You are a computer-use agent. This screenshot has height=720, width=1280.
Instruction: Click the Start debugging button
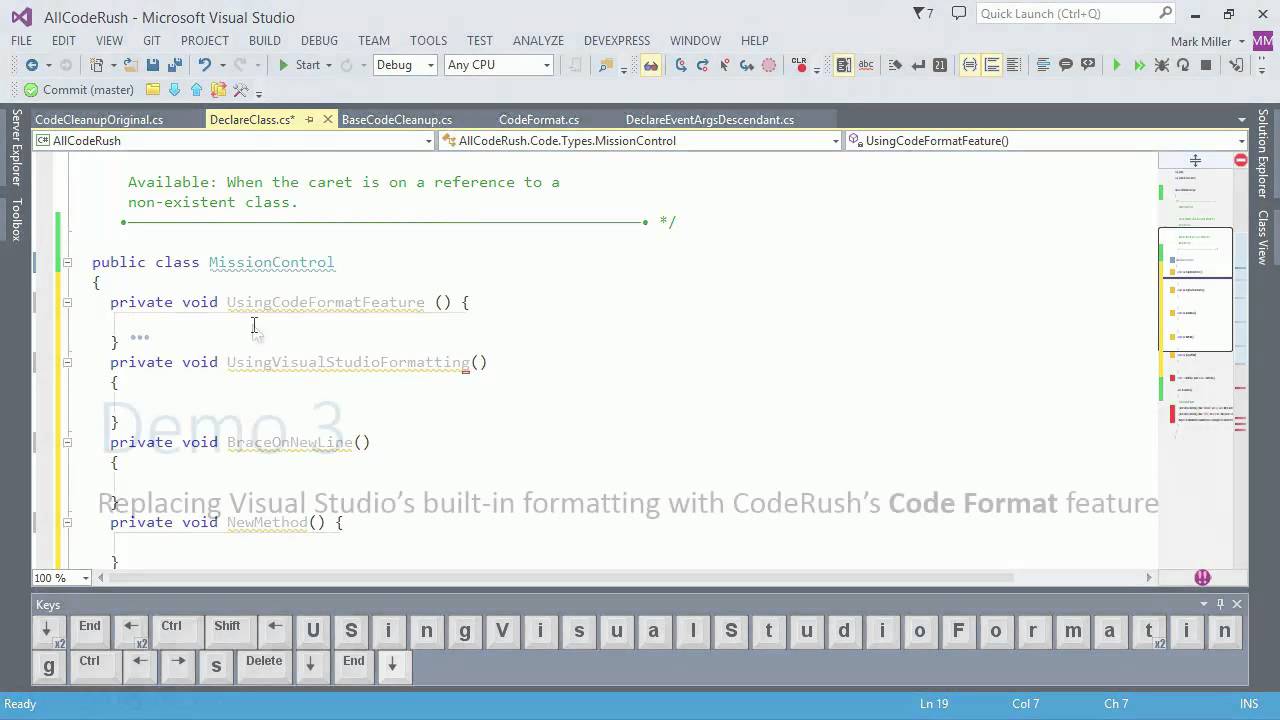coord(299,65)
